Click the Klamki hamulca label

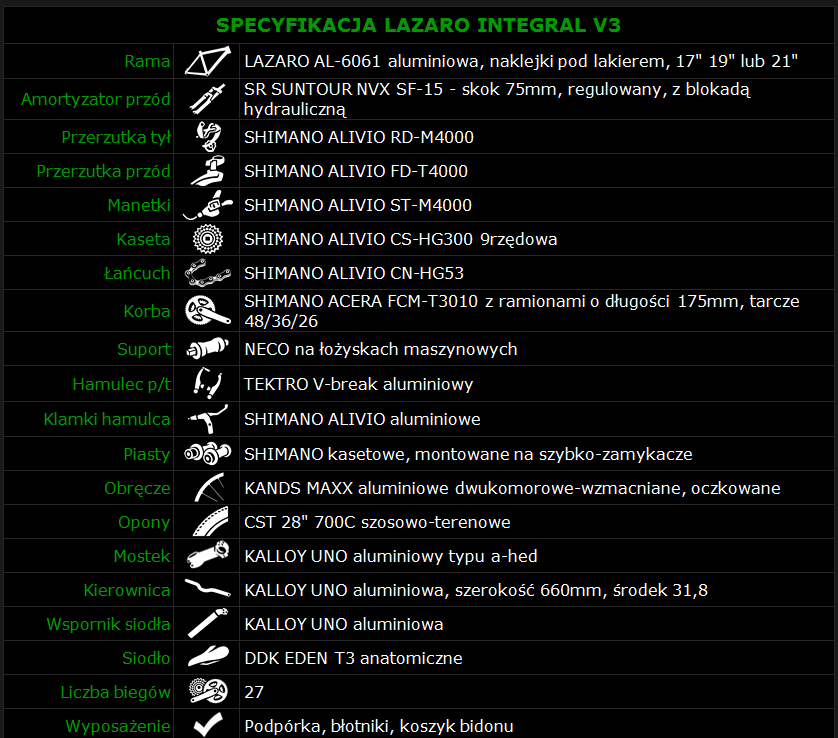pos(107,419)
